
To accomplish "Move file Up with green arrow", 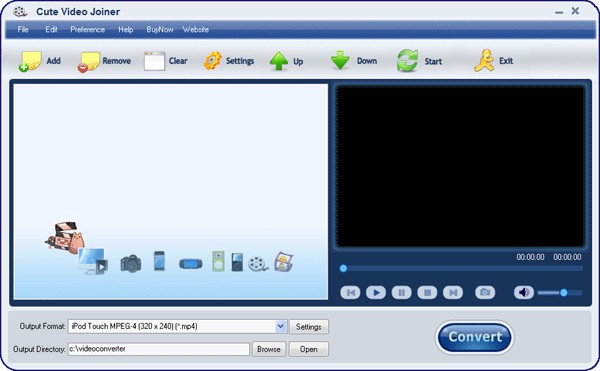I will [x=279, y=61].
